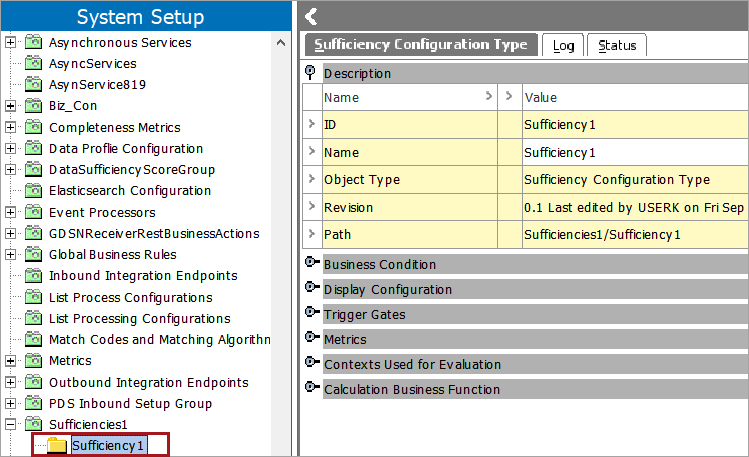Click the Name value field Sufficiency1
This screenshot has height=457, width=749.
coord(635,152)
